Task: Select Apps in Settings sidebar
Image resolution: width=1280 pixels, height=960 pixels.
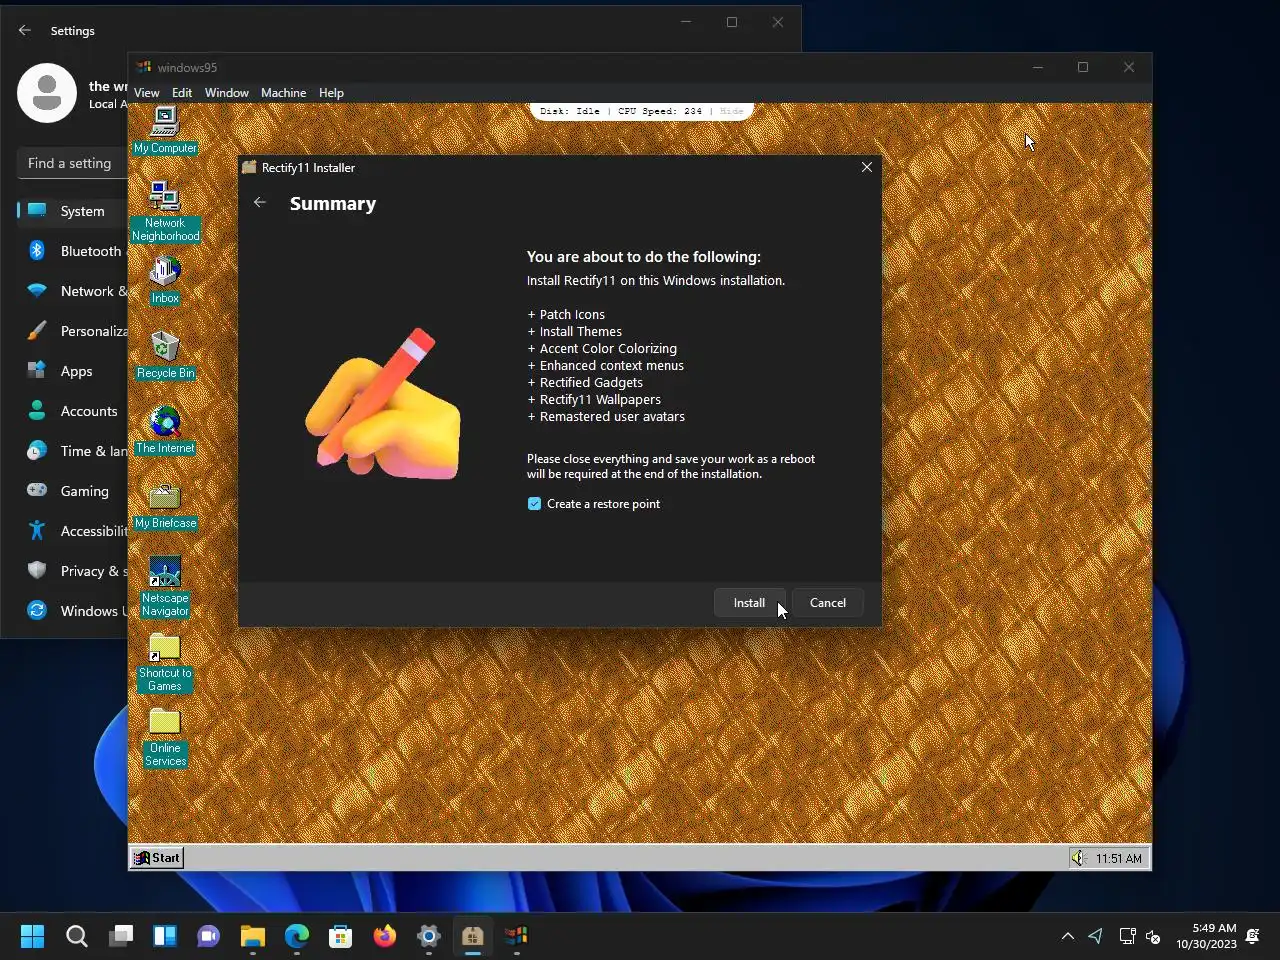Action: click(x=72, y=371)
